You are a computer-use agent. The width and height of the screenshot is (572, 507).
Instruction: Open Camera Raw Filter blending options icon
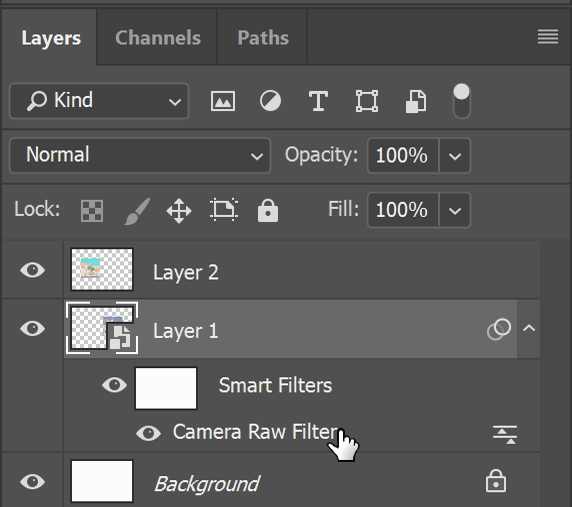click(505, 434)
